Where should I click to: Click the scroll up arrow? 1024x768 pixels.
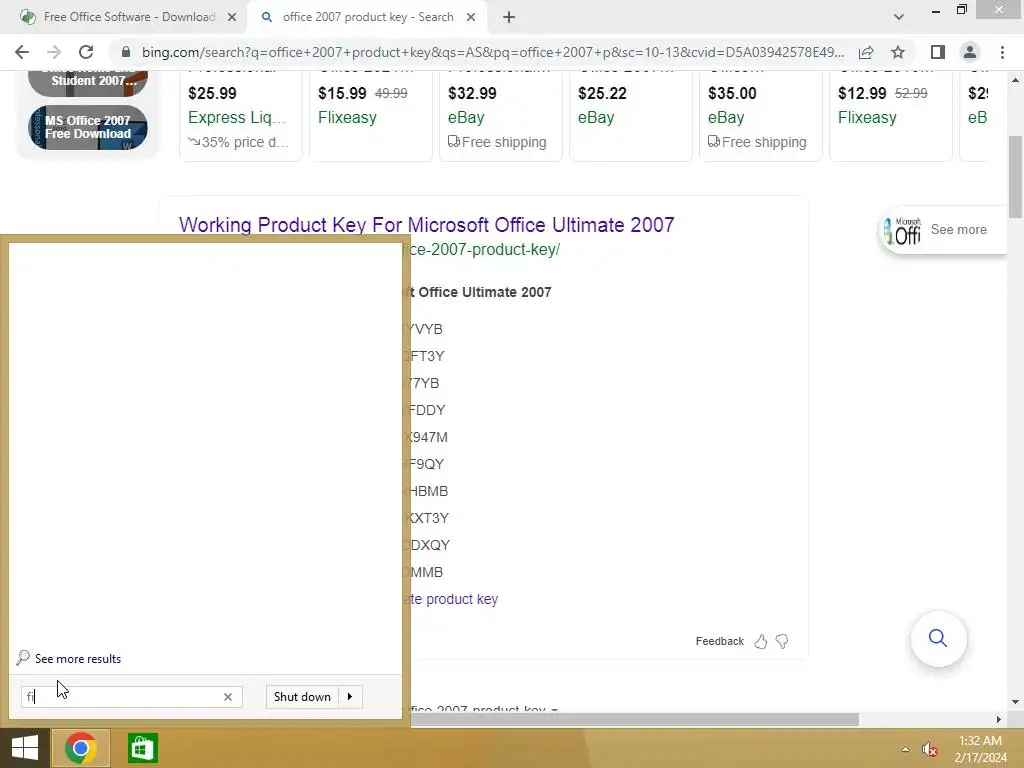pos(1015,80)
